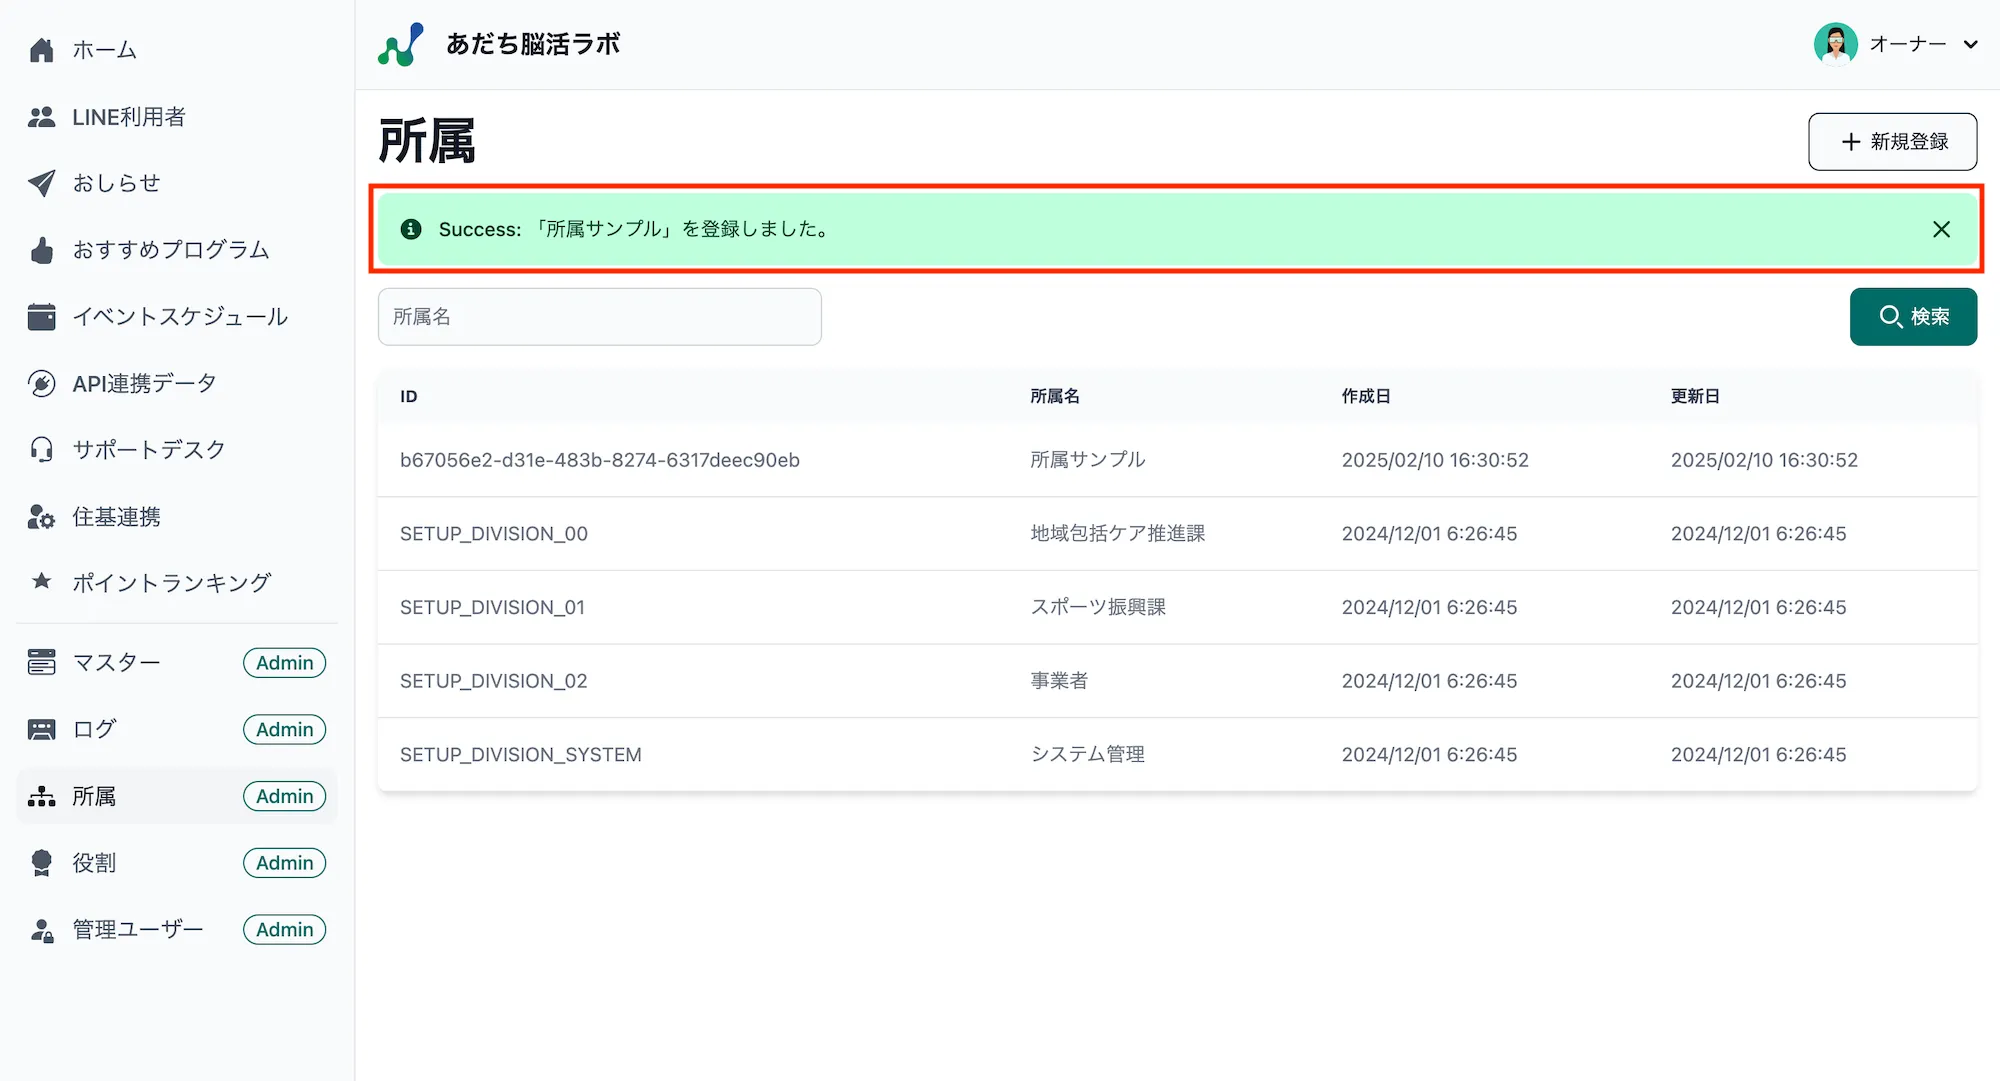Click the 新規登録 button
The height and width of the screenshot is (1081, 2000).
[1892, 141]
